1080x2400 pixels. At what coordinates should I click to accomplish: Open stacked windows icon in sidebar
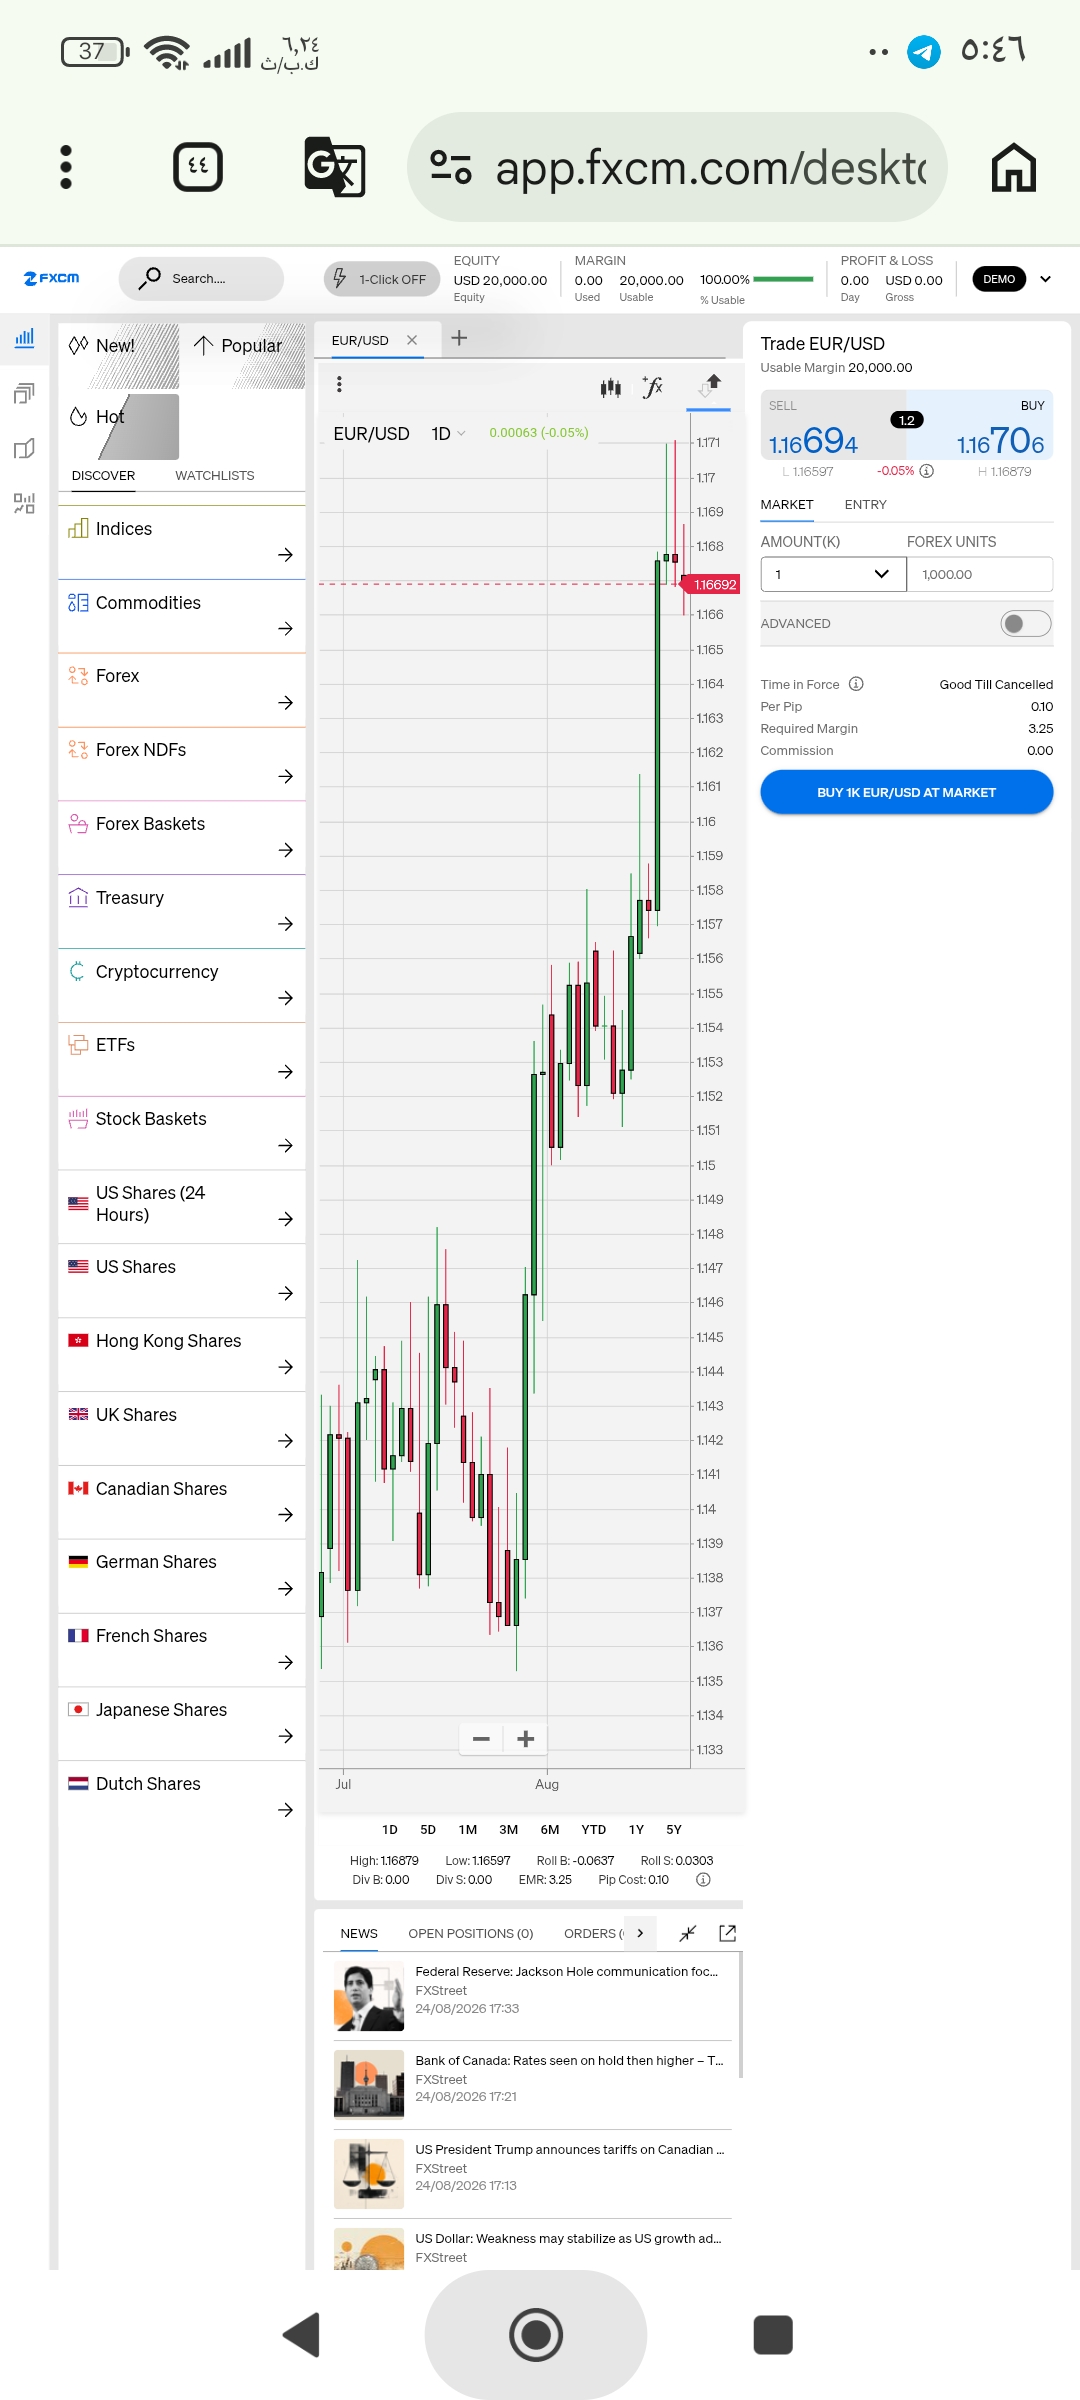(x=24, y=393)
